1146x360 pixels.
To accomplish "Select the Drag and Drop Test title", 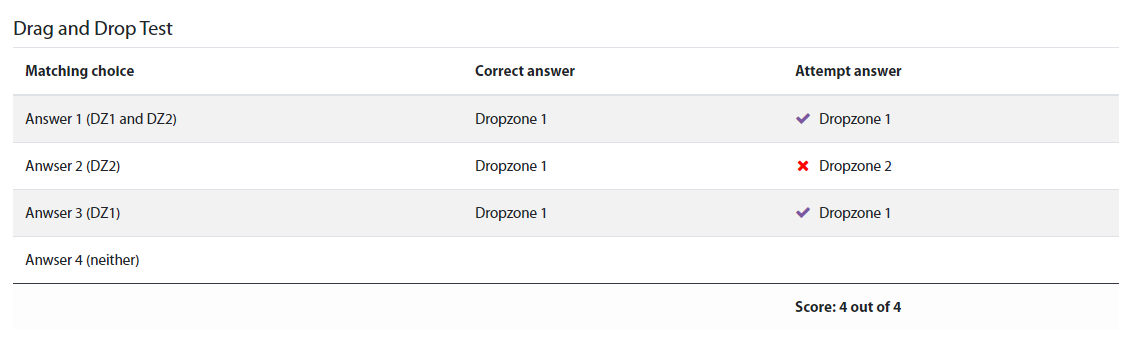I will (93, 28).
